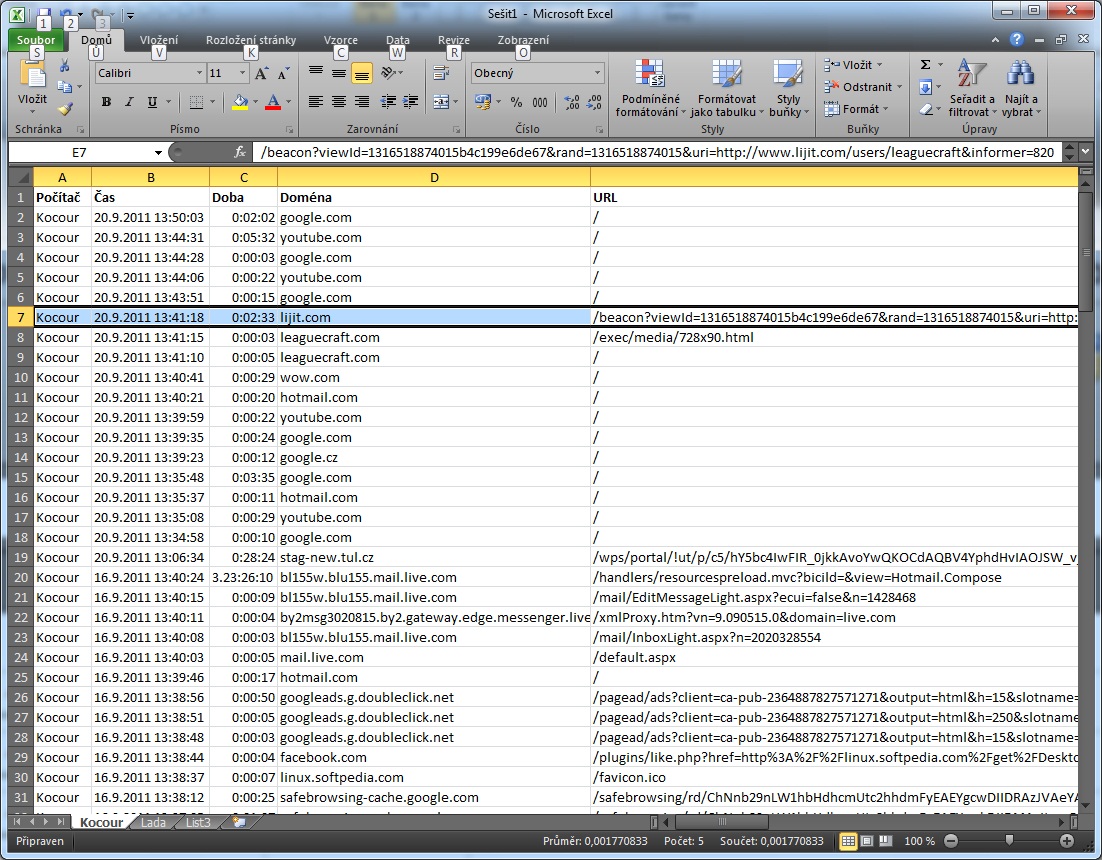Switch to the Zobrazení tab
Screen dimensions: 1102x860
click(524, 40)
